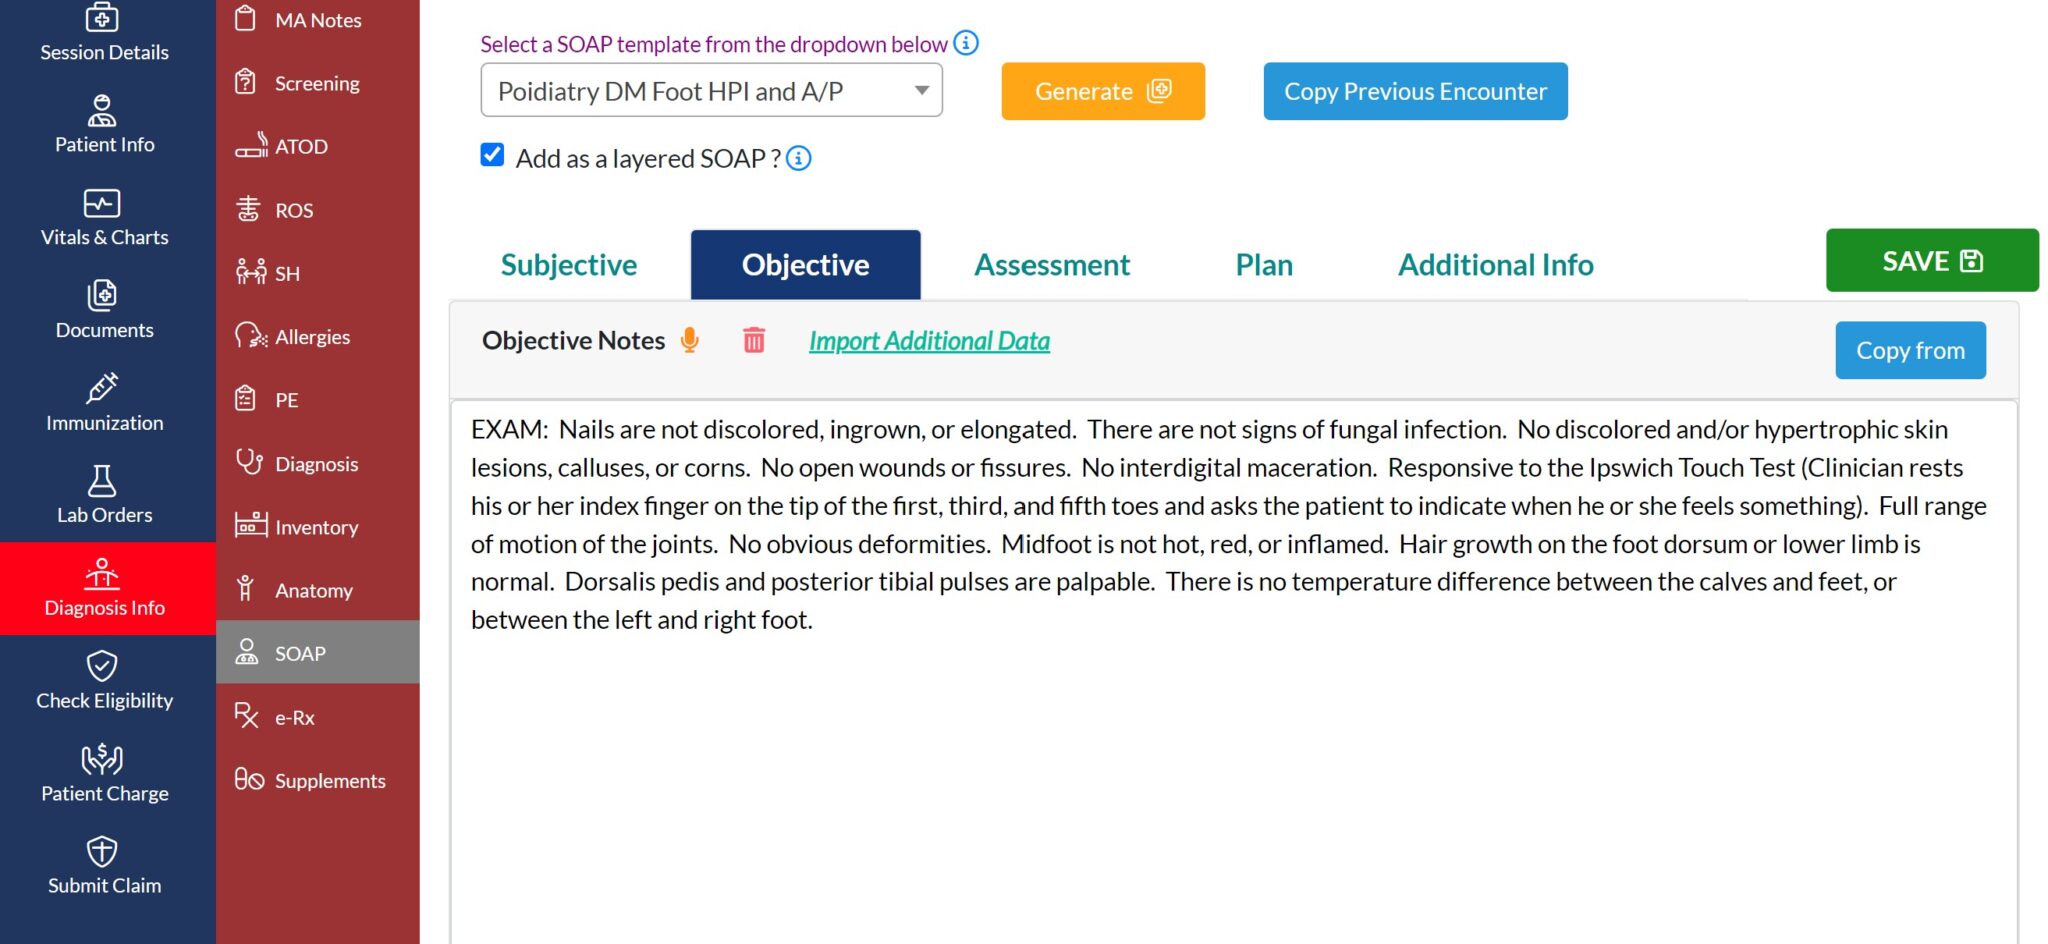Viewport: 2048px width, 944px height.
Task: Open the Immunization syringe icon
Action: click(x=102, y=387)
